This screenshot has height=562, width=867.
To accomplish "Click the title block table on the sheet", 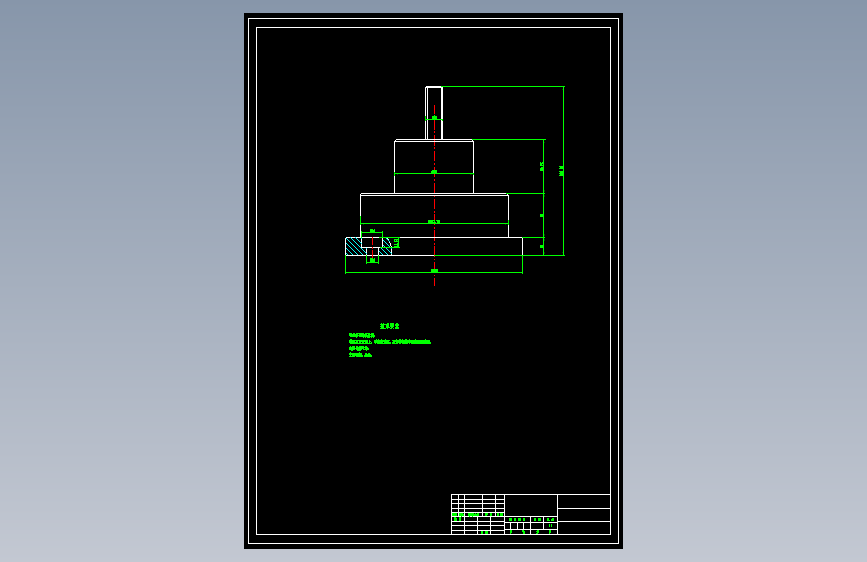I will 531,514.
